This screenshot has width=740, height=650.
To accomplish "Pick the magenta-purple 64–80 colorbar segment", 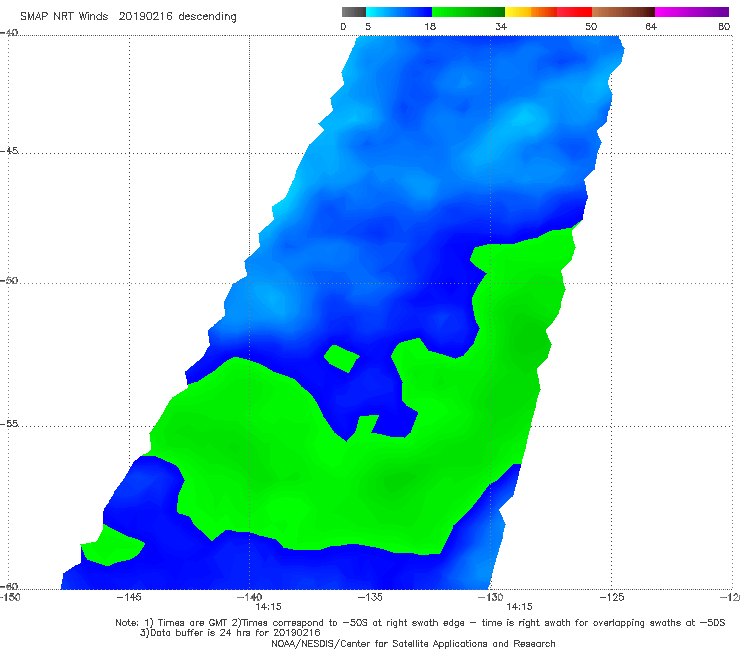I will [x=692, y=12].
